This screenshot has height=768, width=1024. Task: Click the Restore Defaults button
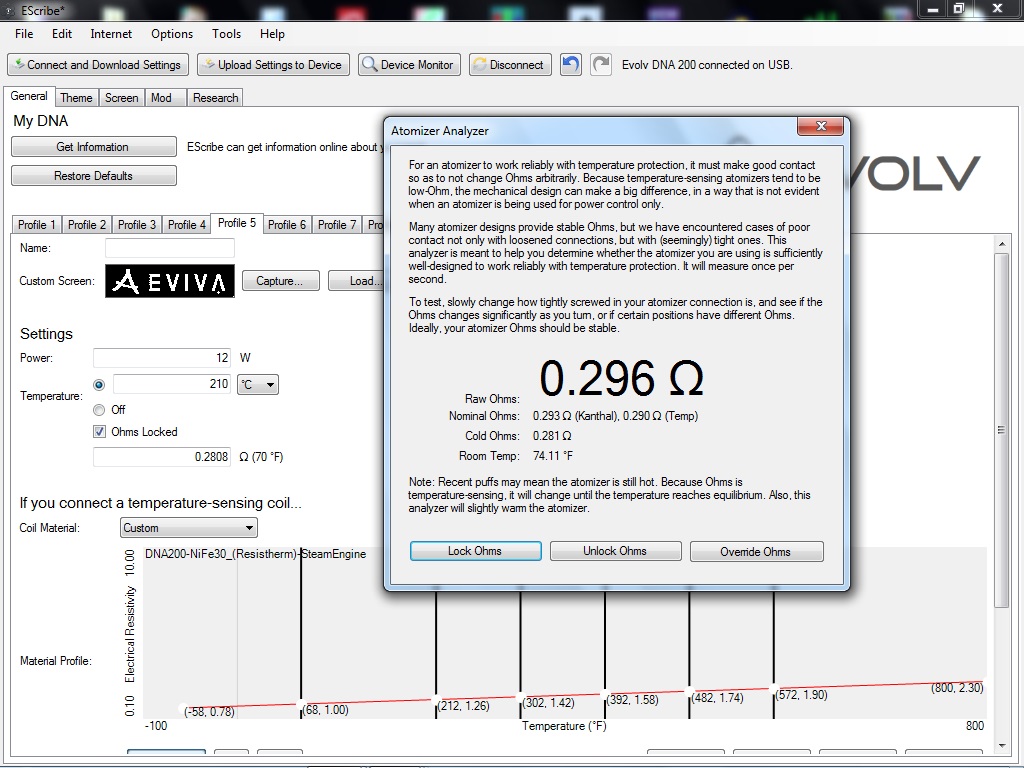pos(93,176)
